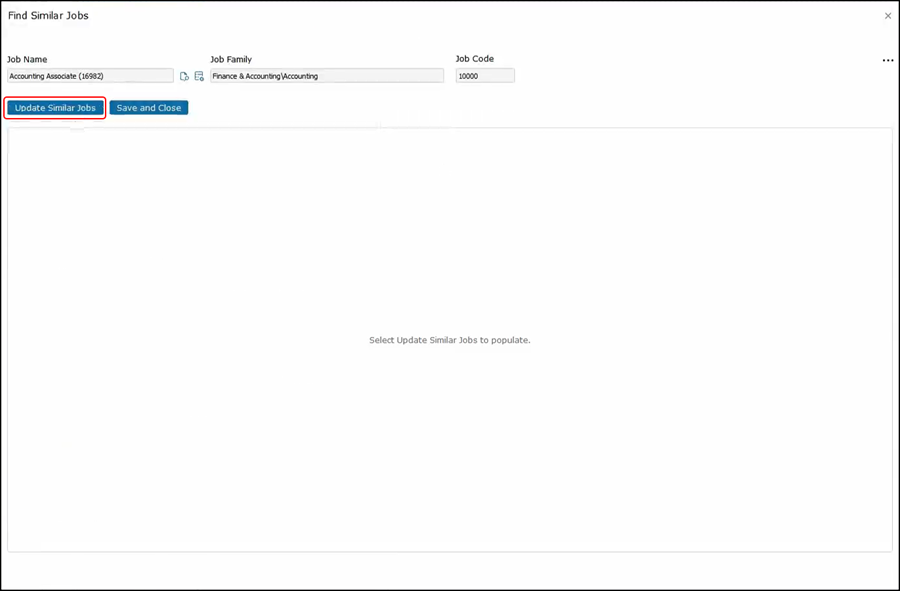This screenshot has width=900, height=591.
Task: Open the job lookup icon beside Job Name
Action: pyautogui.click(x=184, y=76)
